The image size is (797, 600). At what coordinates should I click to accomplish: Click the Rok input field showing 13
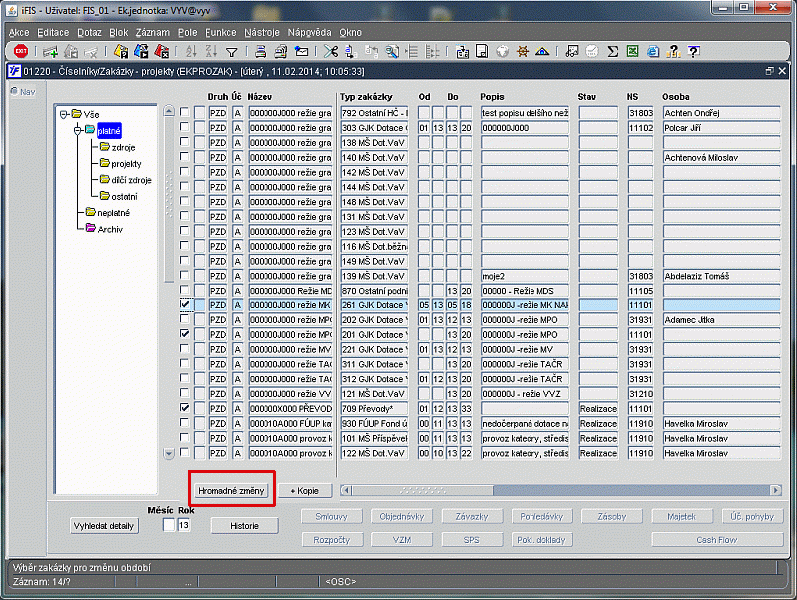184,525
